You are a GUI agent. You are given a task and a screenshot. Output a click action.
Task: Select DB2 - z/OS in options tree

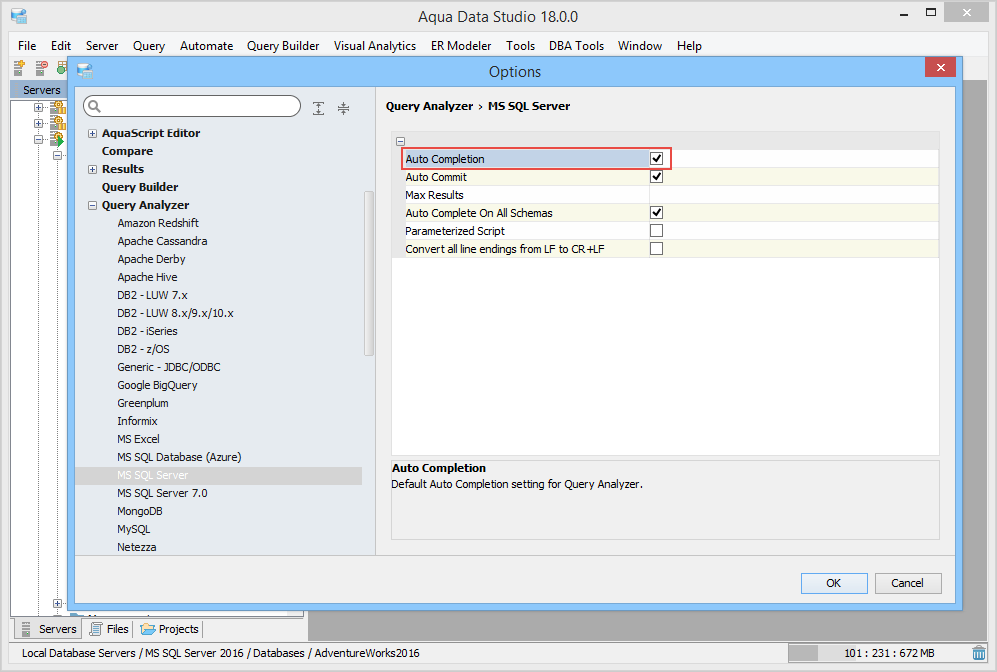tap(143, 349)
